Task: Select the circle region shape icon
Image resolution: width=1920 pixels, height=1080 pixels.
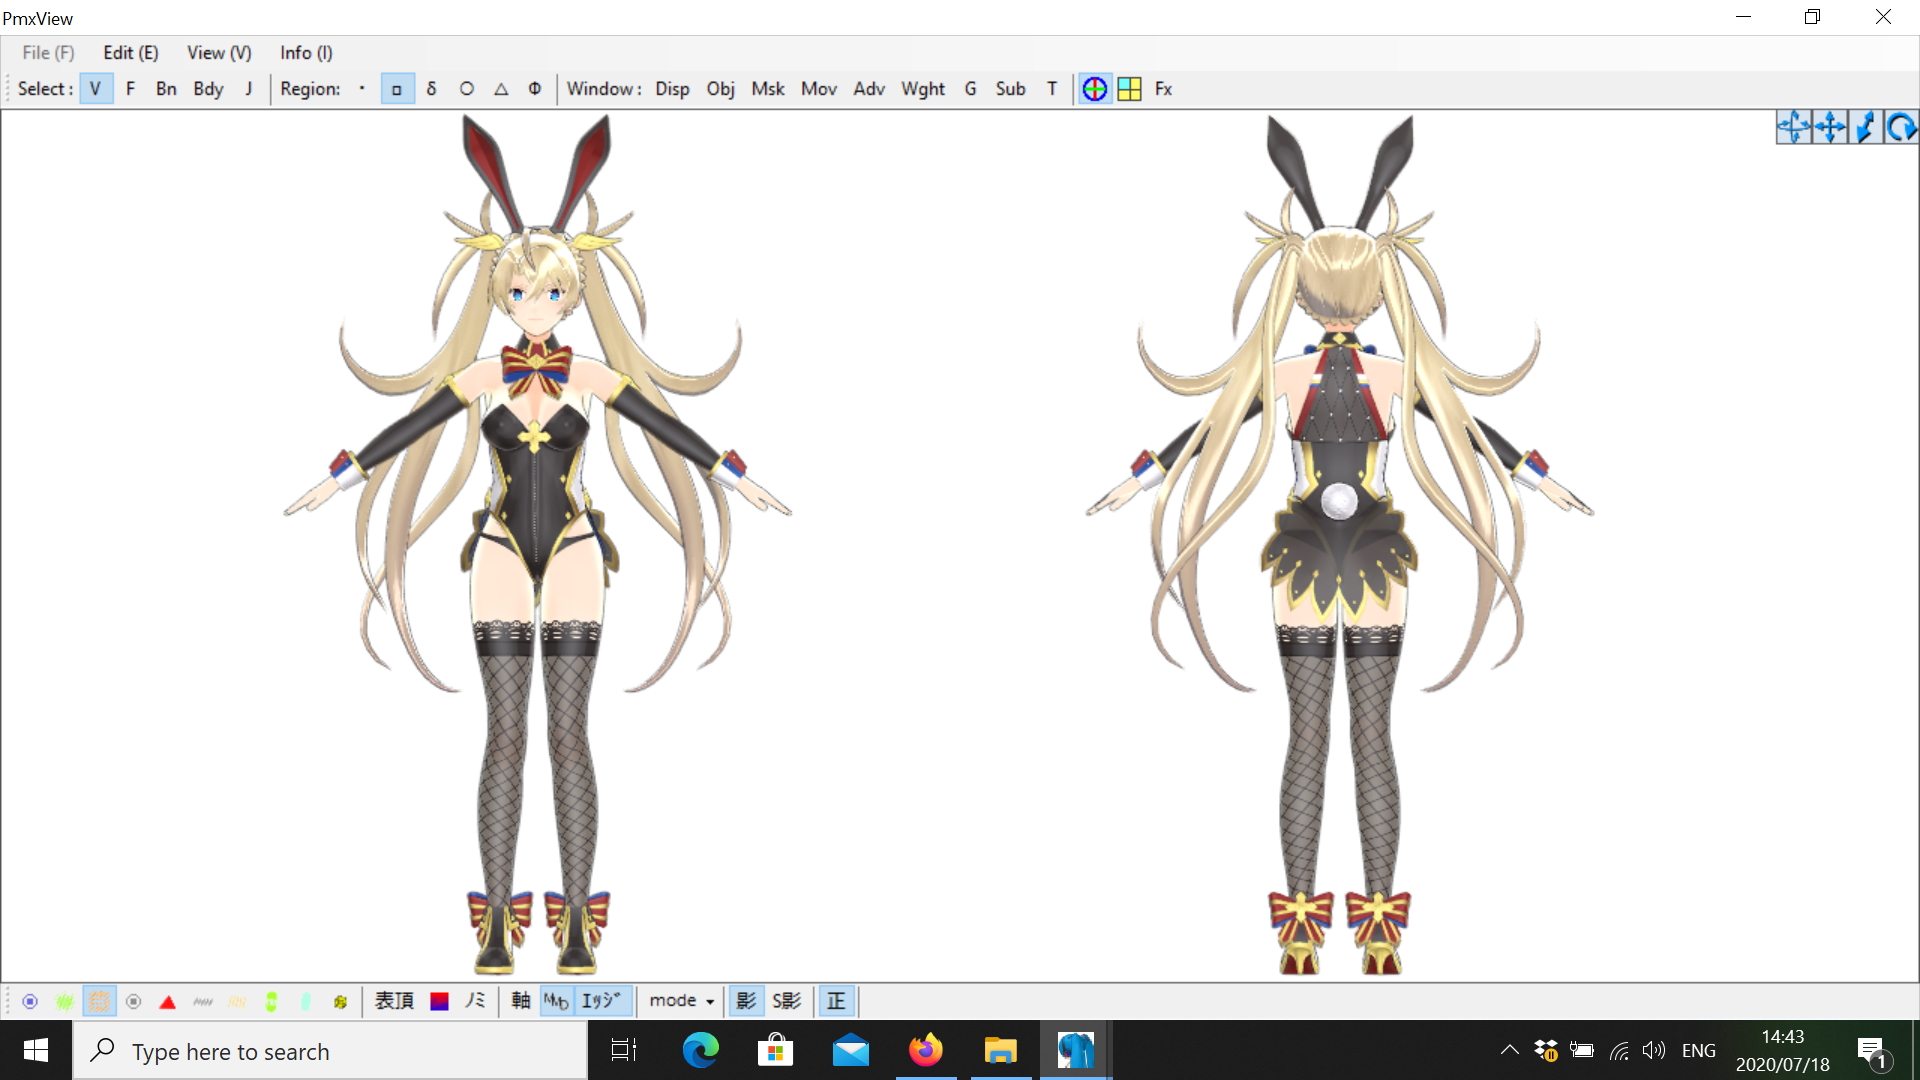Action: (x=466, y=89)
